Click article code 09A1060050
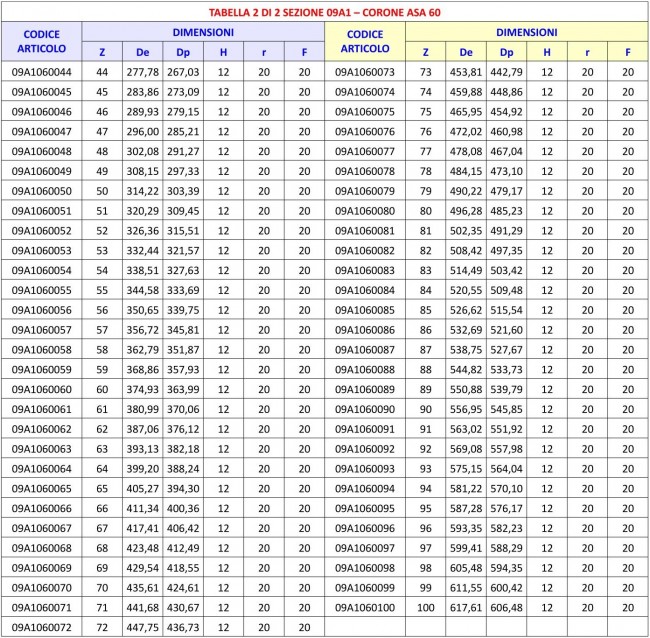The width and height of the screenshot is (650, 638). pyautogui.click(x=41, y=191)
